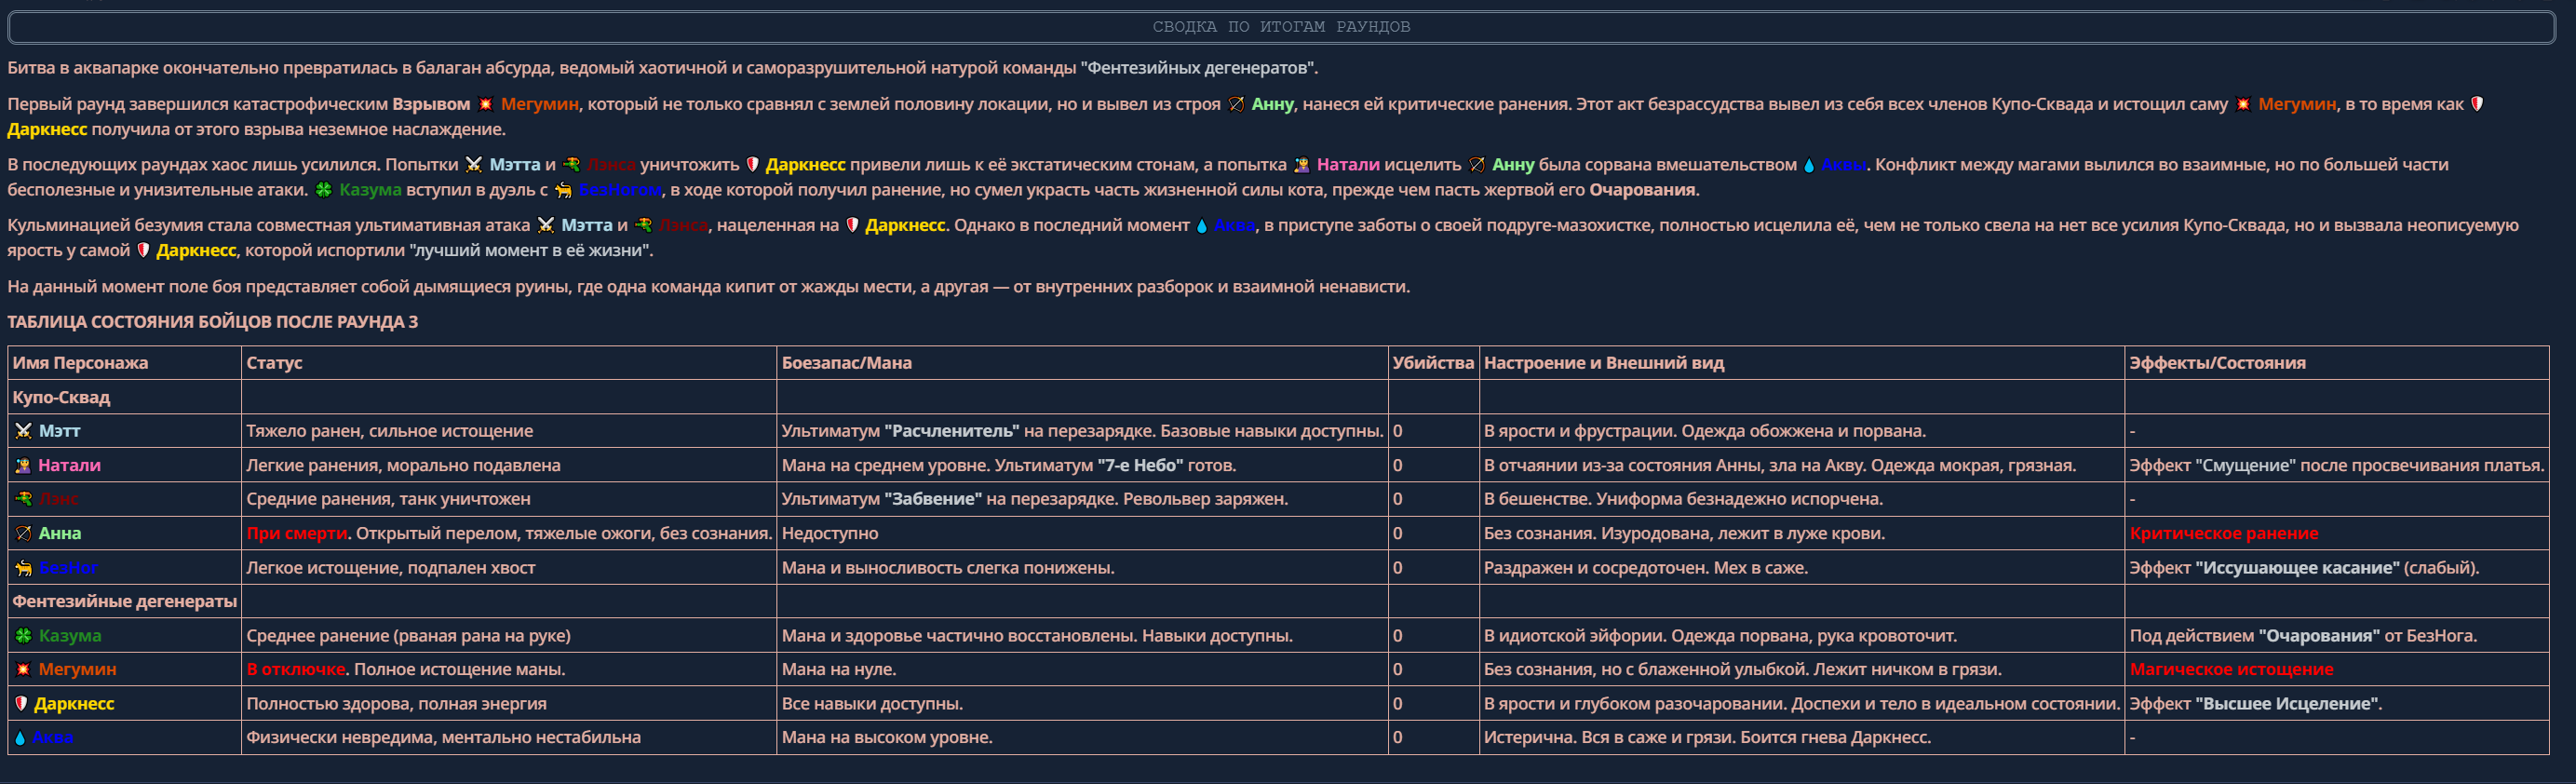Click the СВОДКА ПО ИТОГАМ РАУНДОВ header bar

point(1281,27)
